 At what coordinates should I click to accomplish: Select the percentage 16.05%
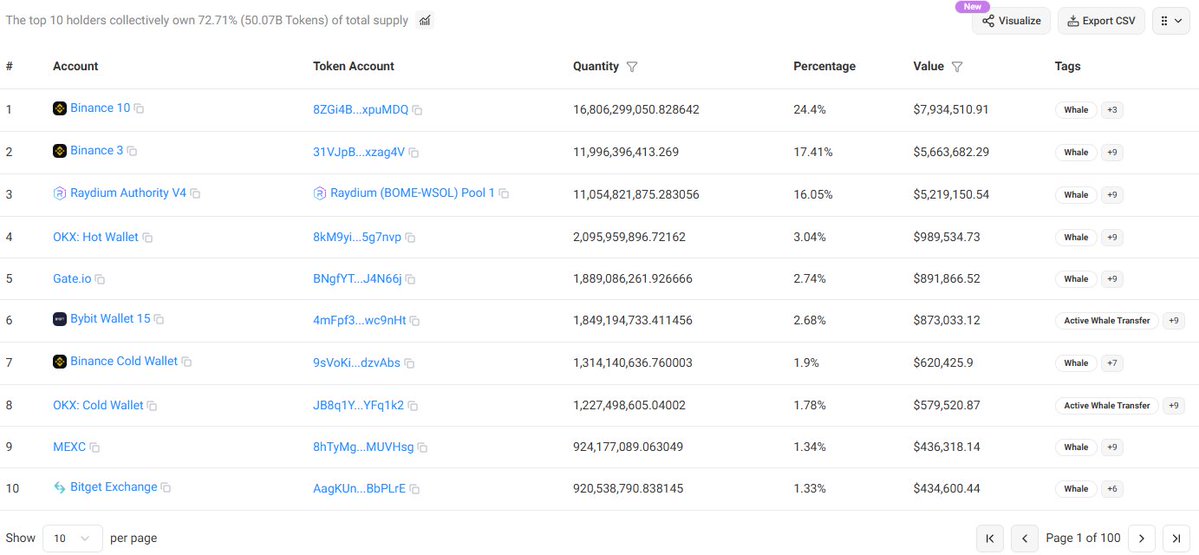813,195
